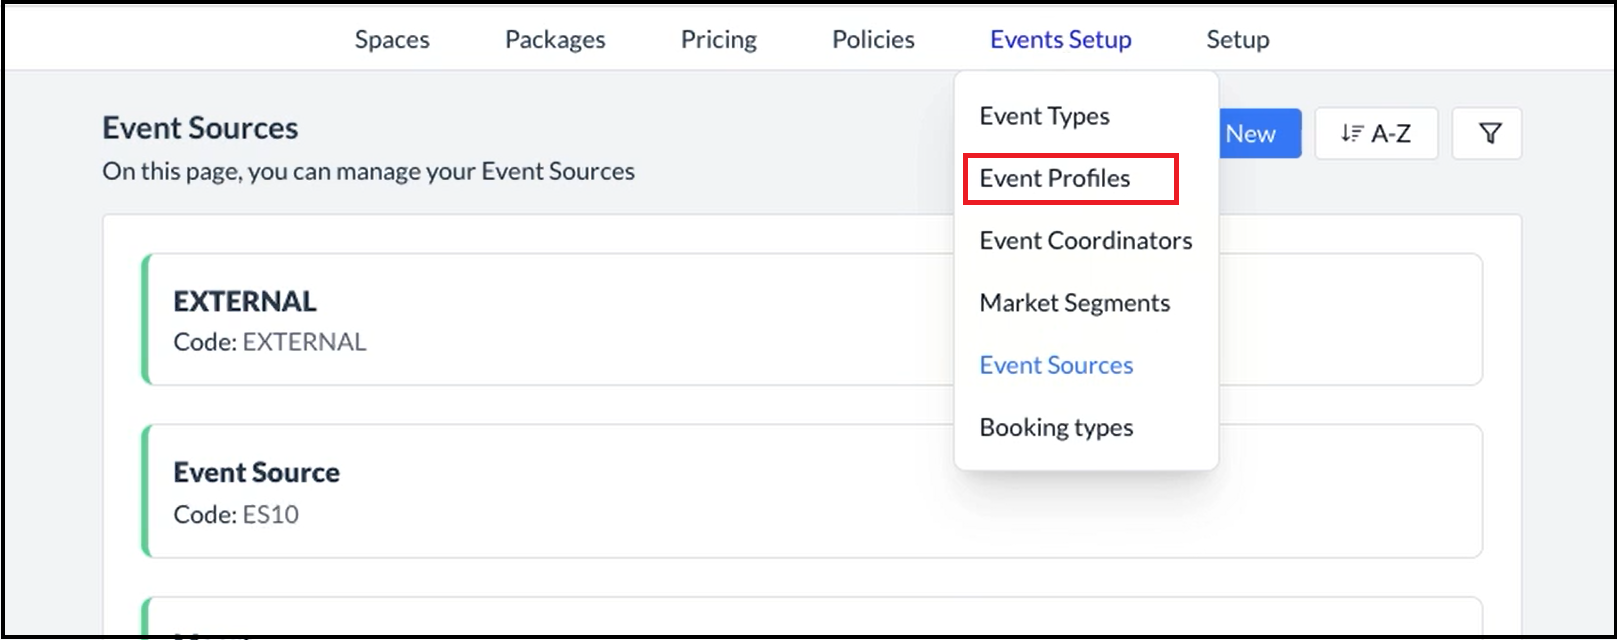Collapse the Events Setup dropdown menu

coord(1060,39)
